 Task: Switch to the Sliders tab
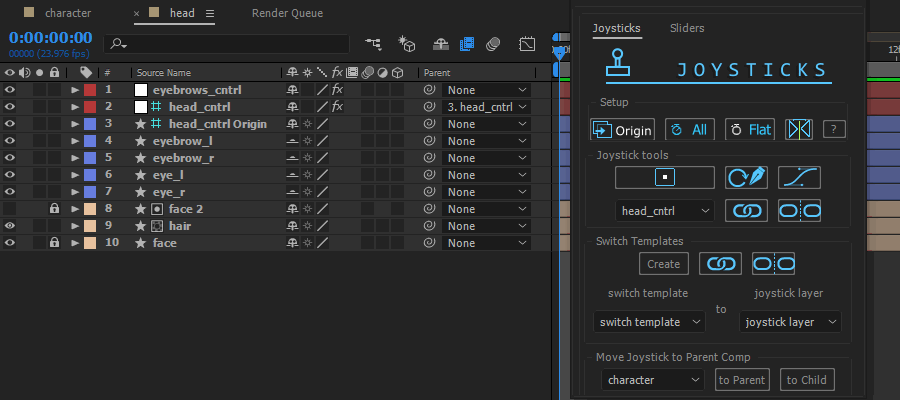(687, 28)
